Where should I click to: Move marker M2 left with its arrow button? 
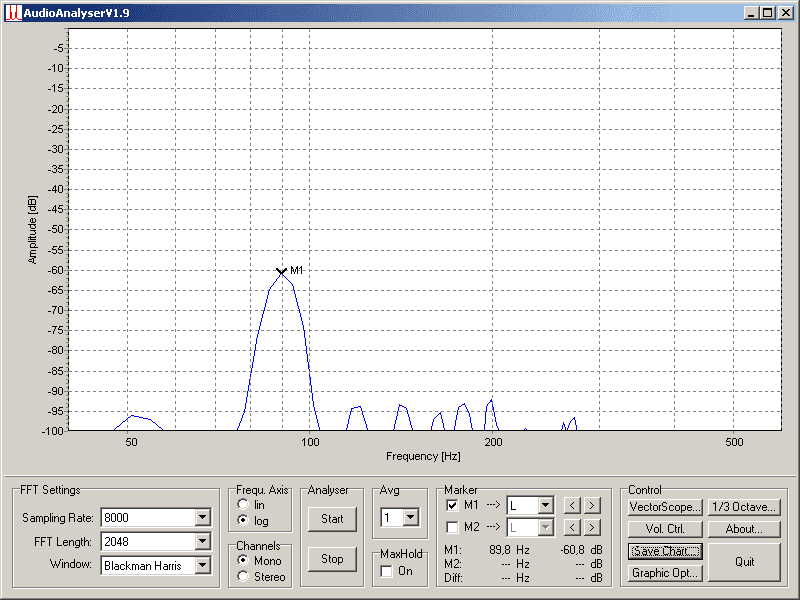click(x=572, y=527)
